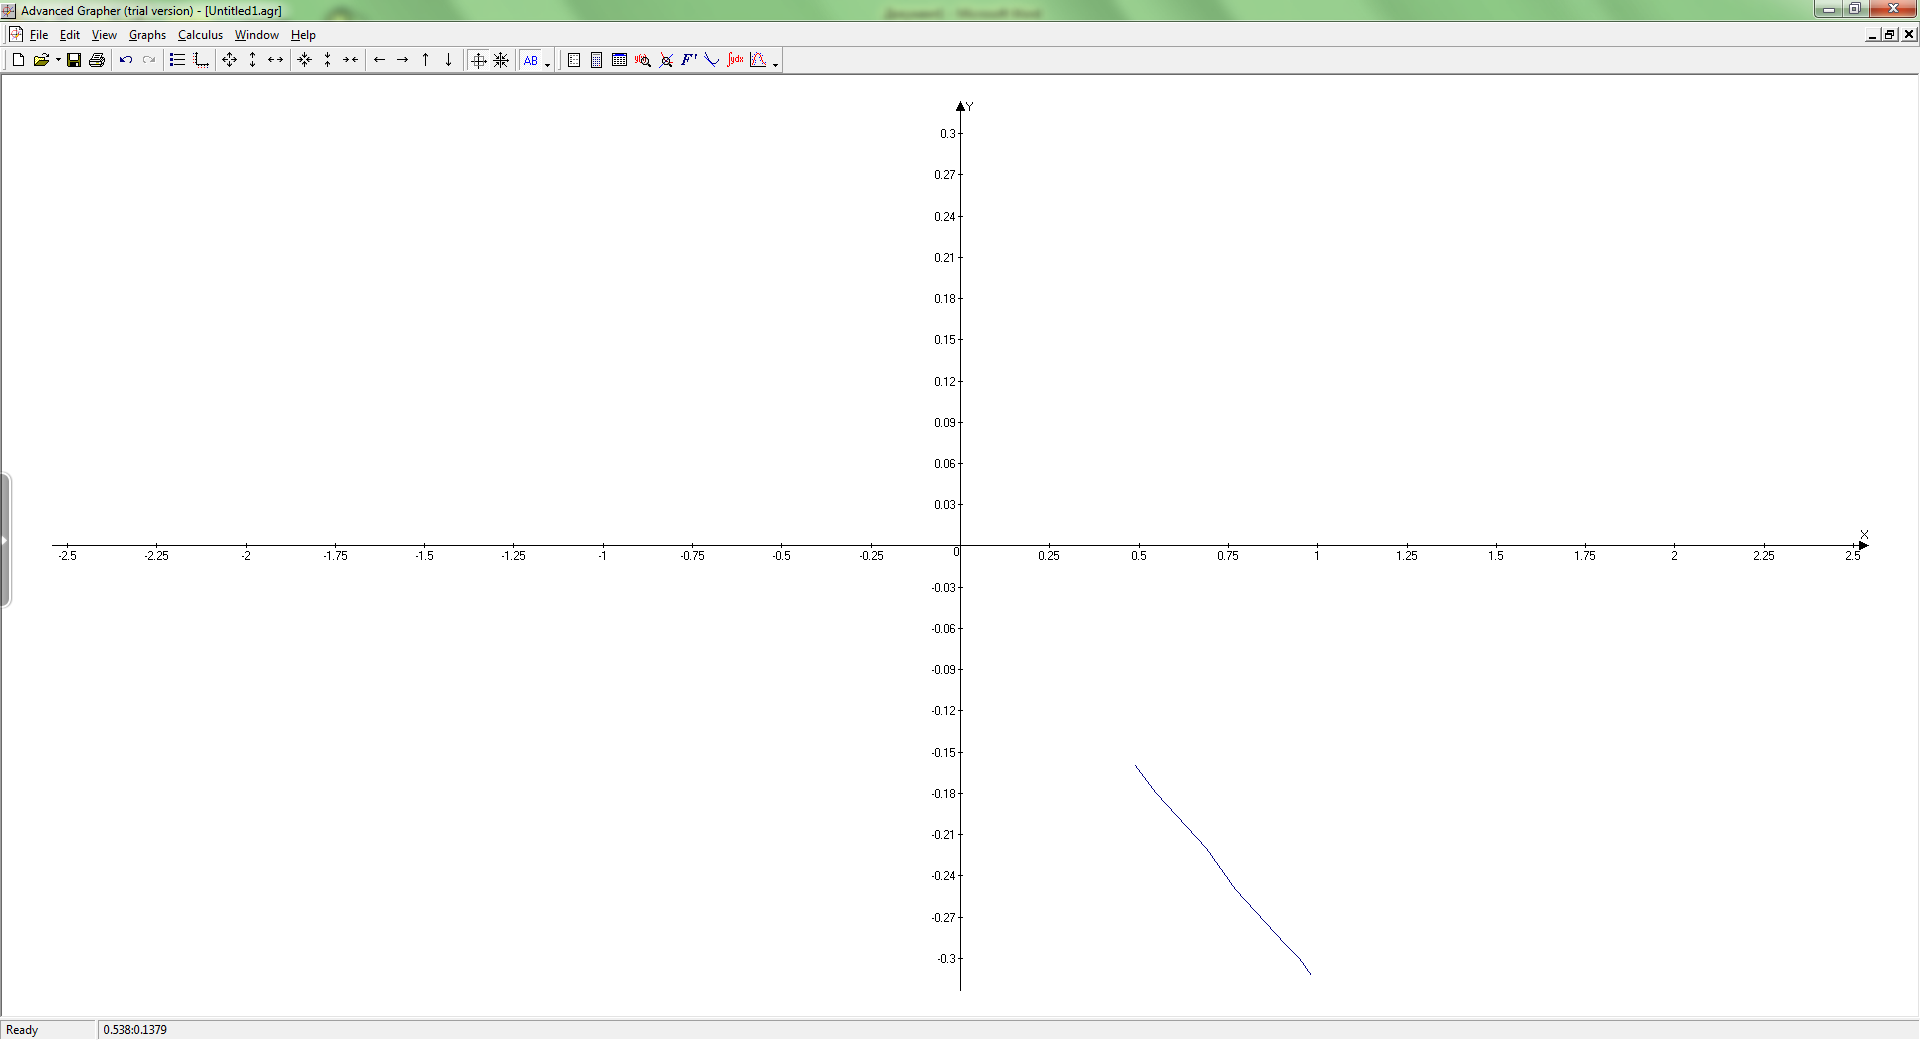
Task: Move the view down
Action: coord(449,60)
